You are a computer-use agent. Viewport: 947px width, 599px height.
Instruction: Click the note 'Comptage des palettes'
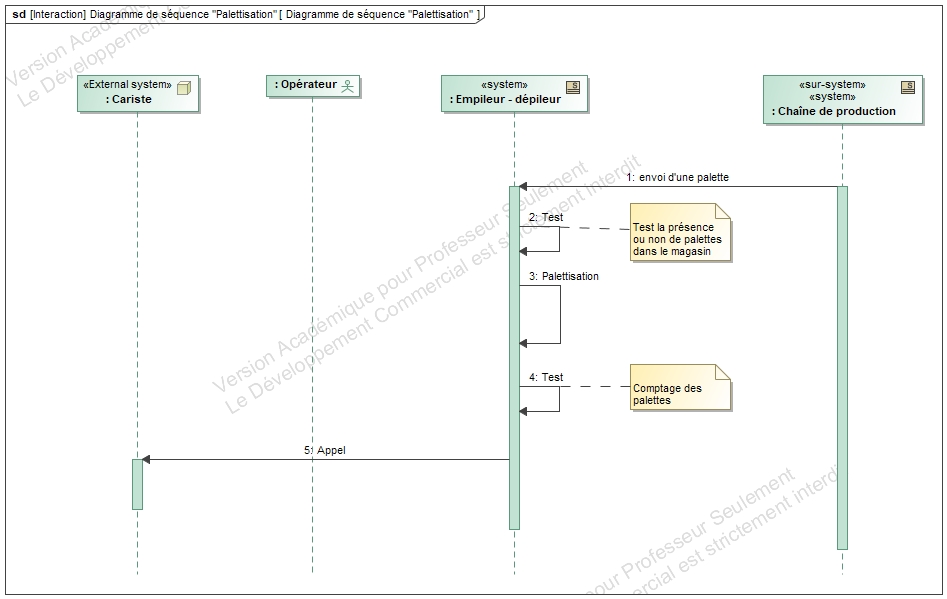[x=680, y=388]
